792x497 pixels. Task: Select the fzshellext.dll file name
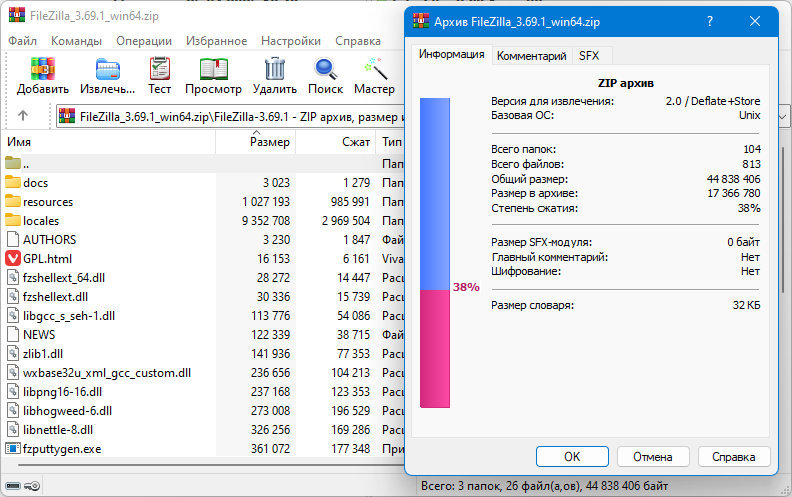[x=55, y=296]
